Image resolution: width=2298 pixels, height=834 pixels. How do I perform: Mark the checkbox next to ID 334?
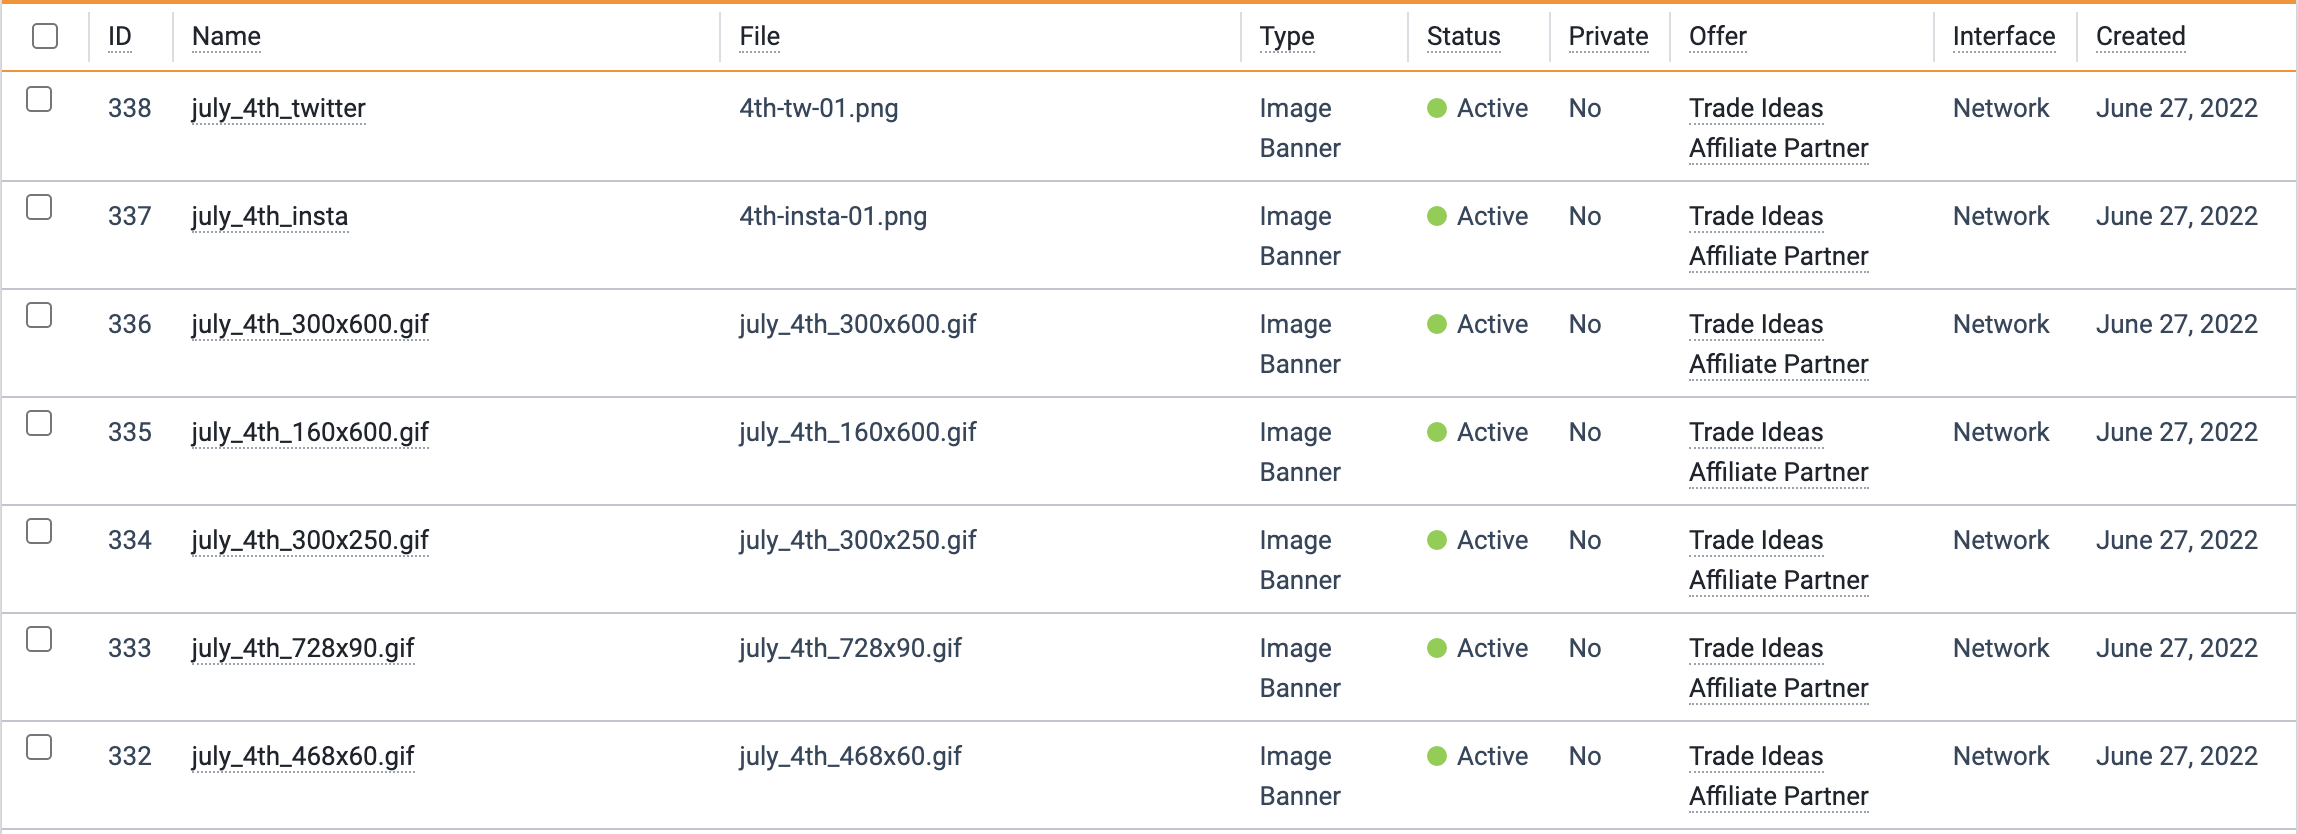tap(39, 531)
